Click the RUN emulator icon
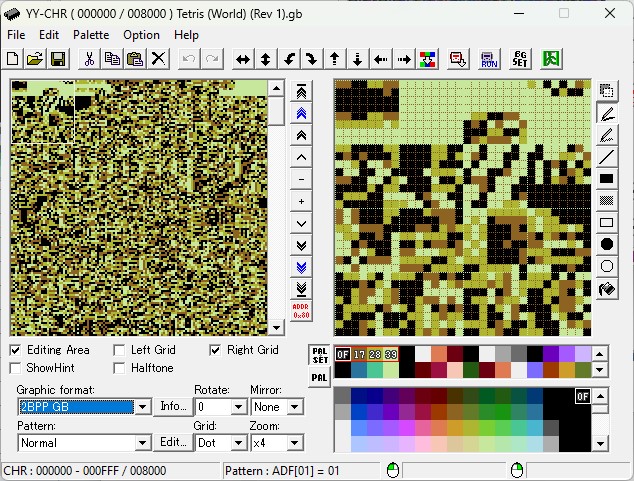 (x=489, y=59)
